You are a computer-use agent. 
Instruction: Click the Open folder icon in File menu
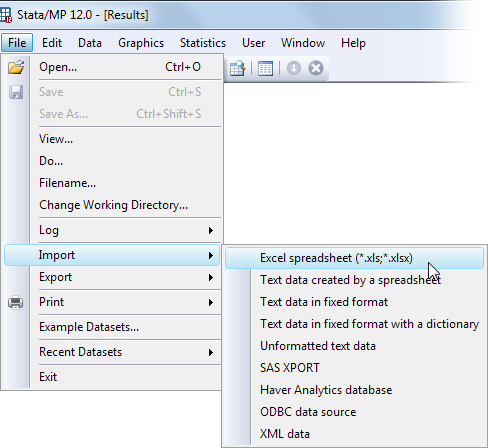click(16, 67)
